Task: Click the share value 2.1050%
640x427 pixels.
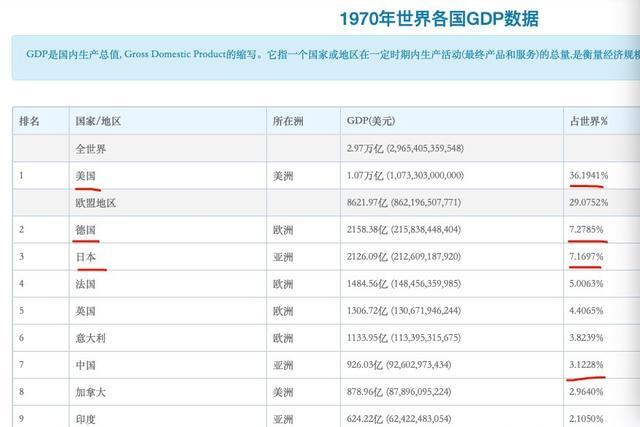Action: click(x=586, y=418)
